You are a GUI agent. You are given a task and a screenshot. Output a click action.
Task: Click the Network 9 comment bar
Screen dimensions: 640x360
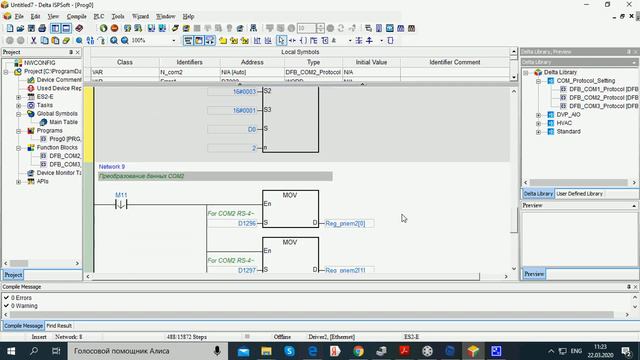215,176
